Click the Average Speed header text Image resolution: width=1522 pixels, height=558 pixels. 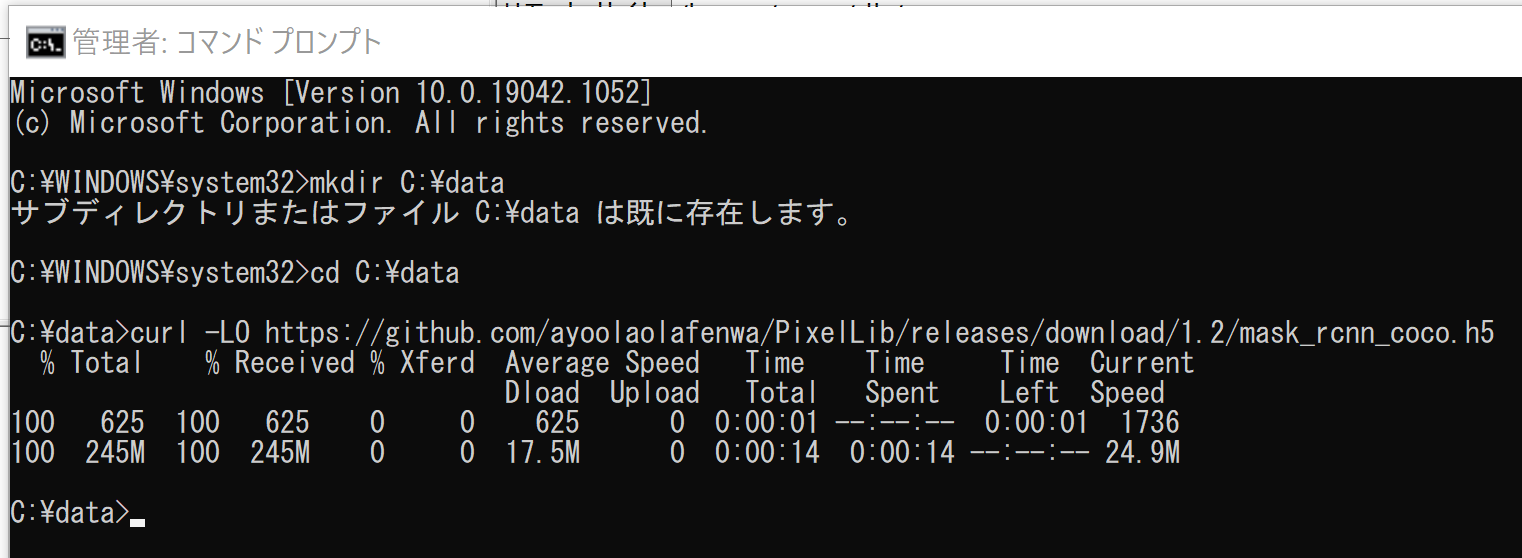click(x=602, y=362)
